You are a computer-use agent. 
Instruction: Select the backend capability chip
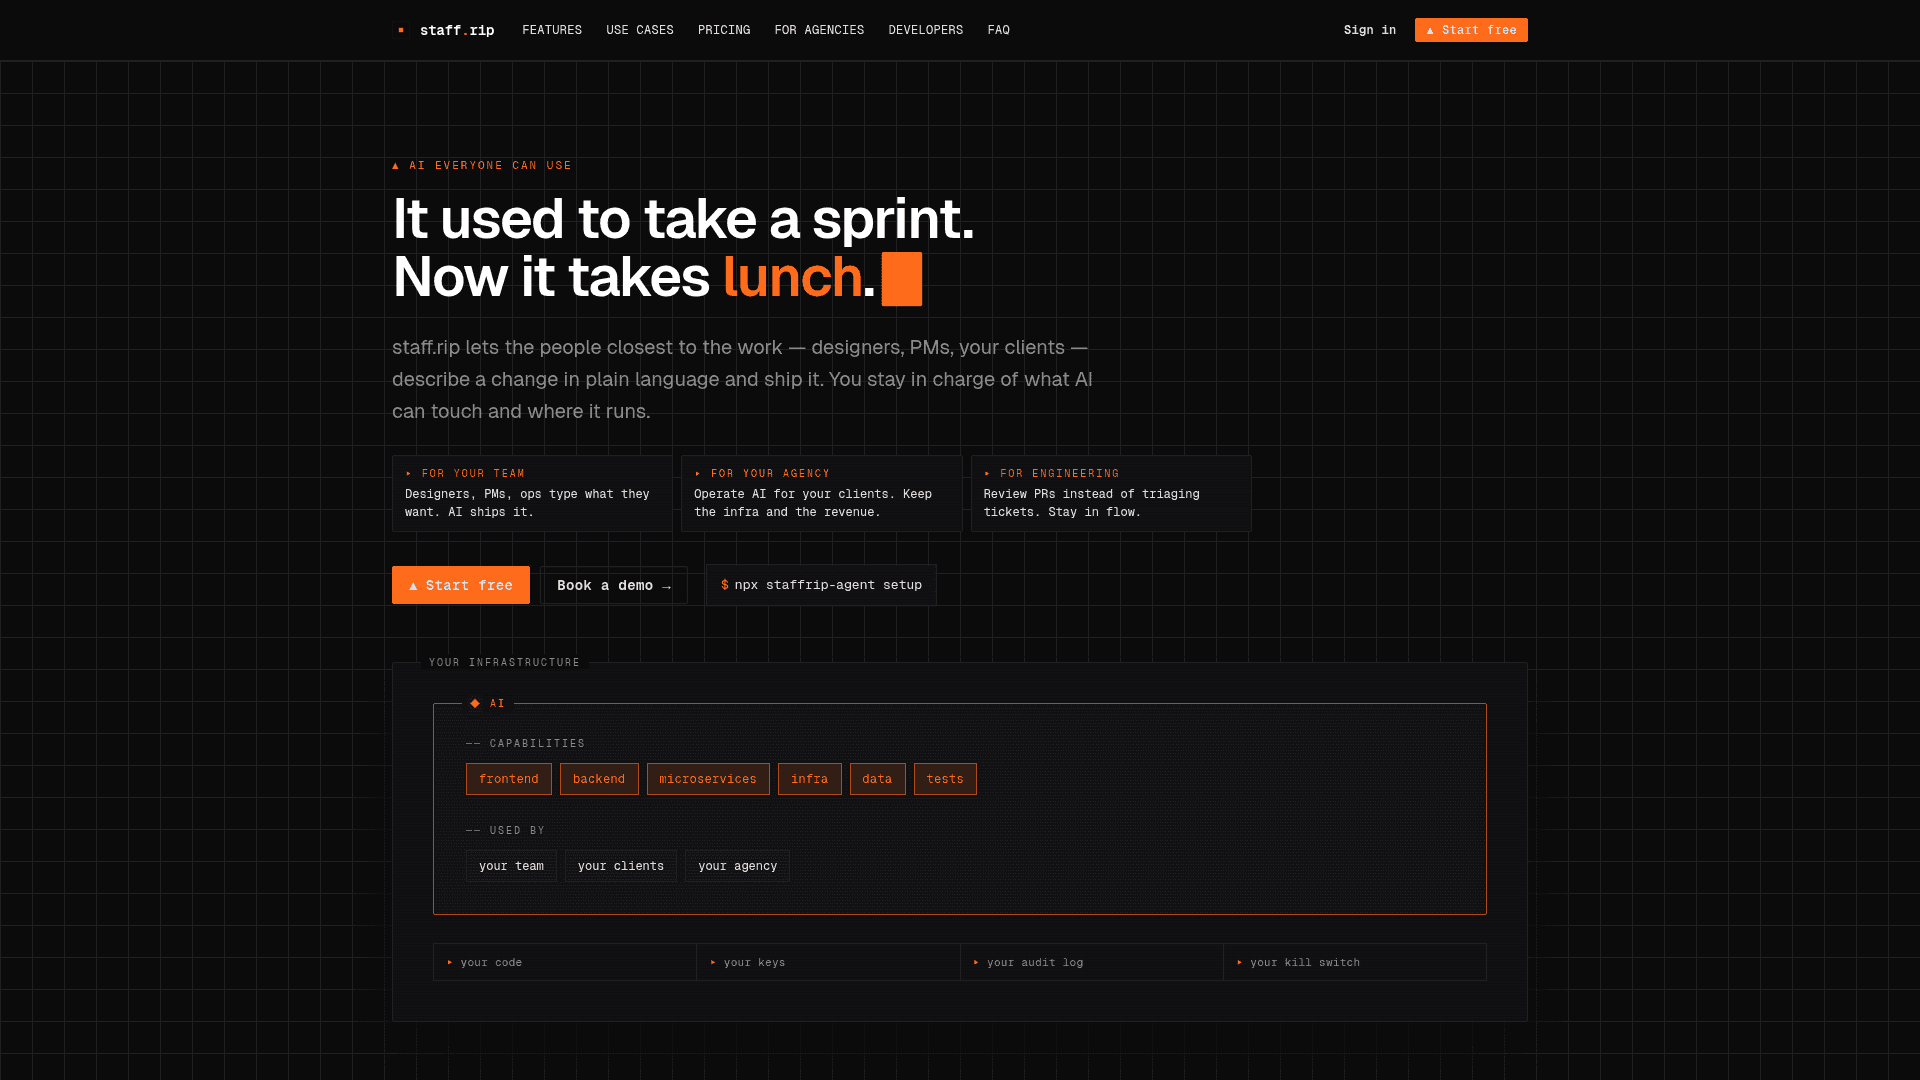point(599,779)
